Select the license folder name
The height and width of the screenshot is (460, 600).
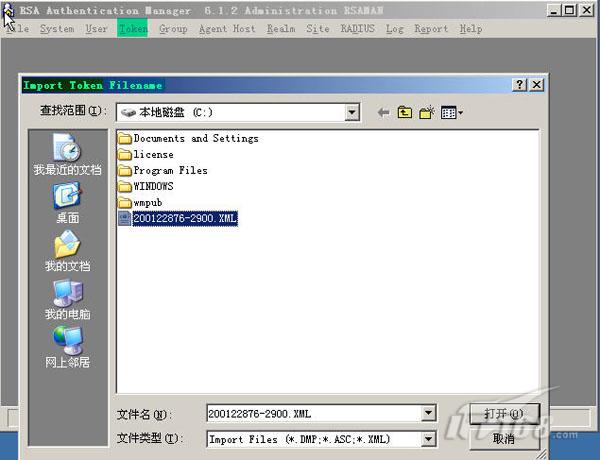click(153, 155)
